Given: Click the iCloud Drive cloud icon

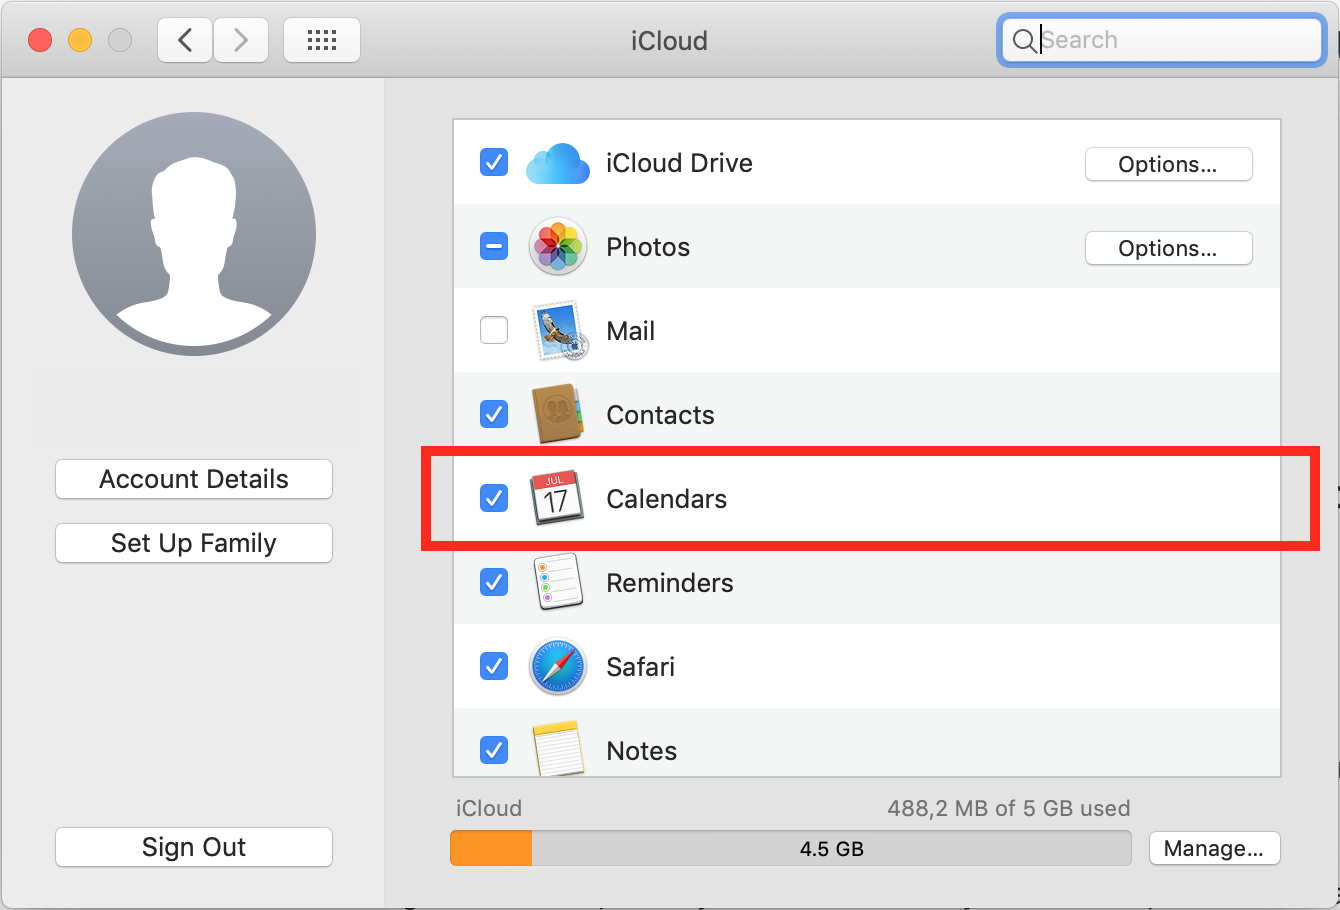Looking at the screenshot, I should [557, 163].
